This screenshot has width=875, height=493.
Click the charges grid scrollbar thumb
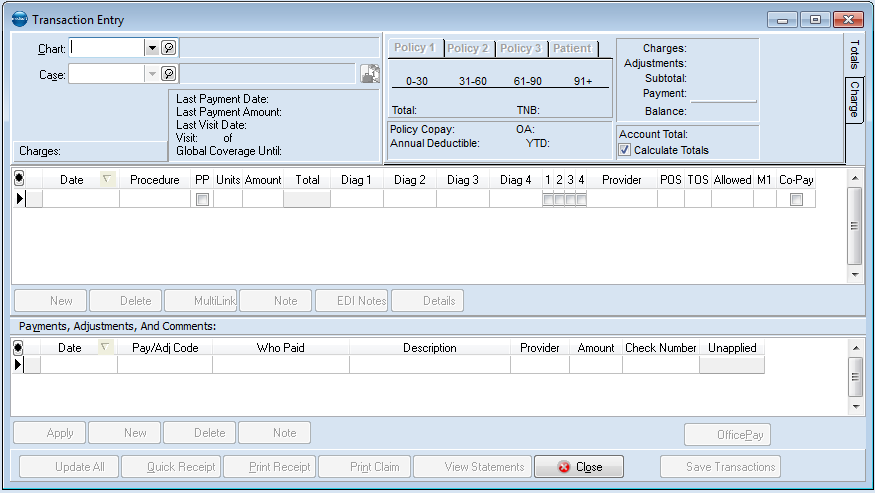(x=855, y=226)
